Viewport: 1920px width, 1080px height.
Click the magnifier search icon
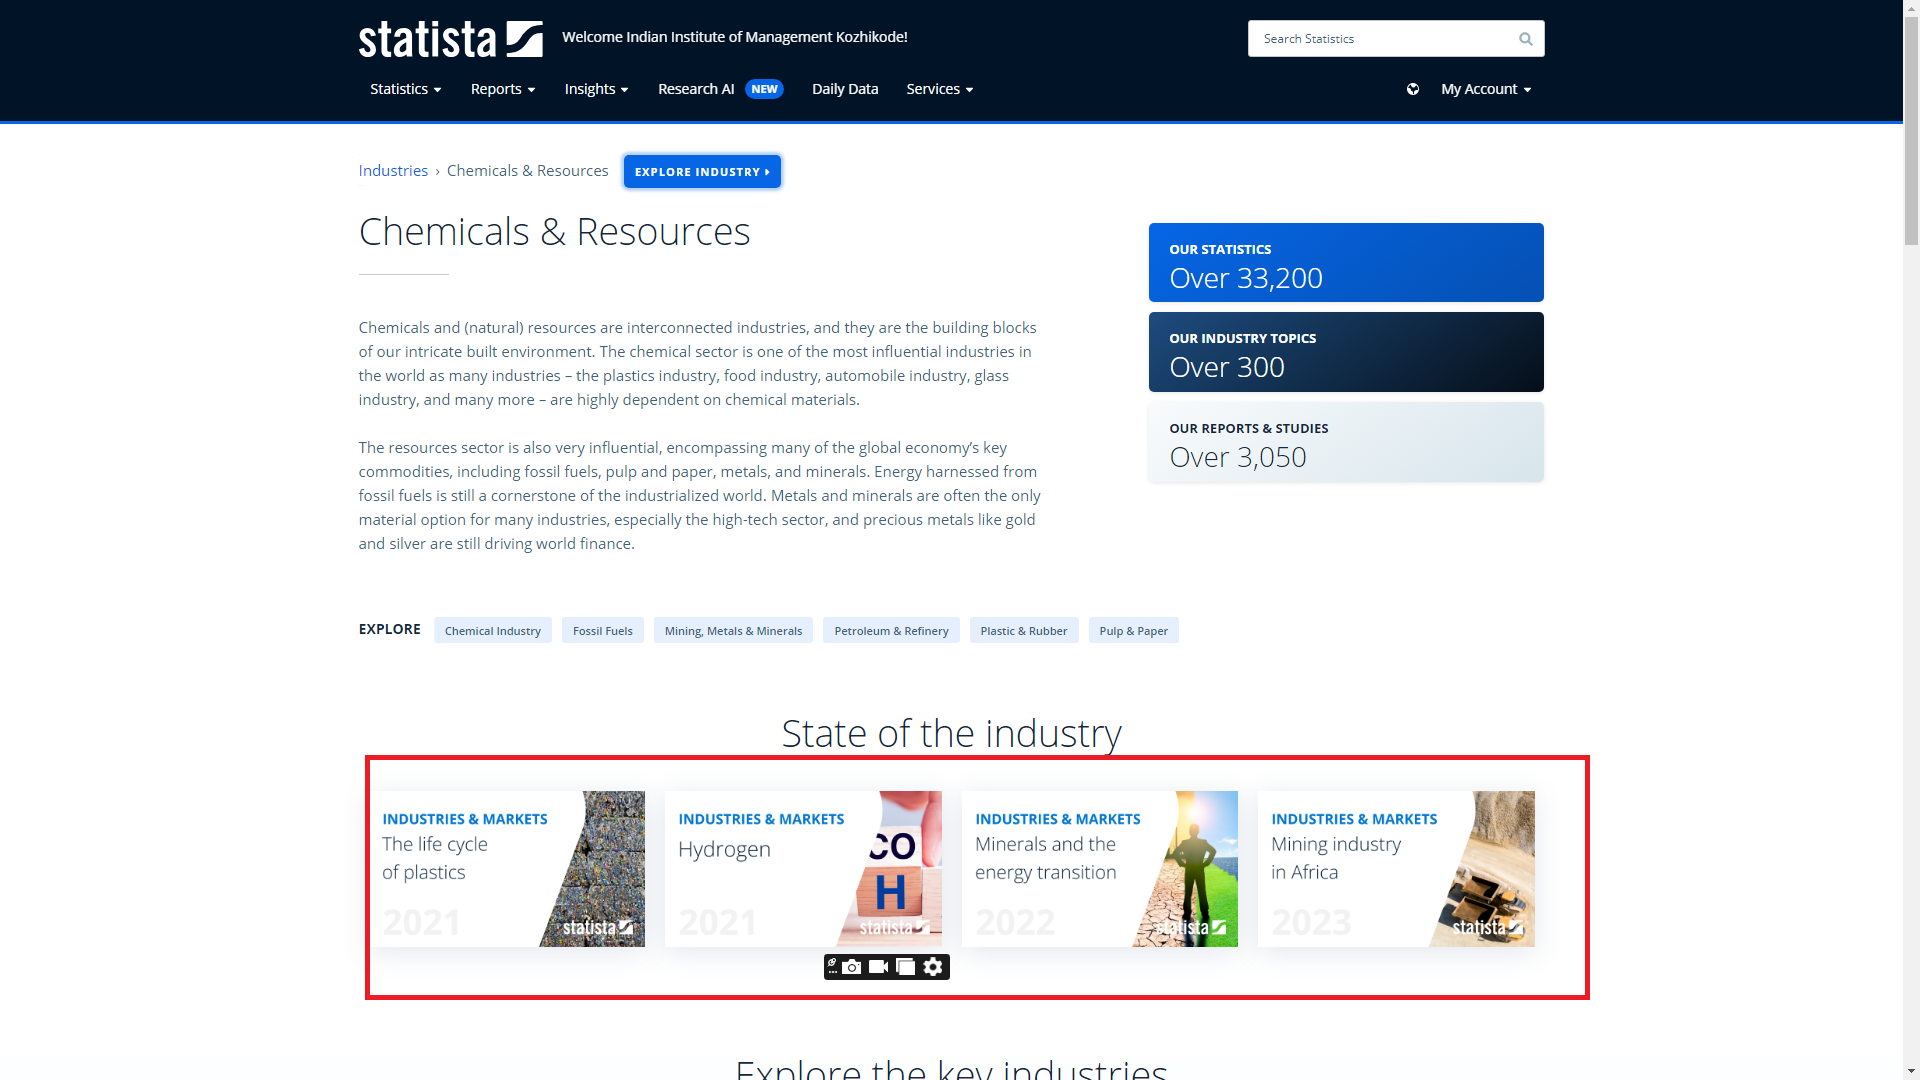coord(1525,39)
